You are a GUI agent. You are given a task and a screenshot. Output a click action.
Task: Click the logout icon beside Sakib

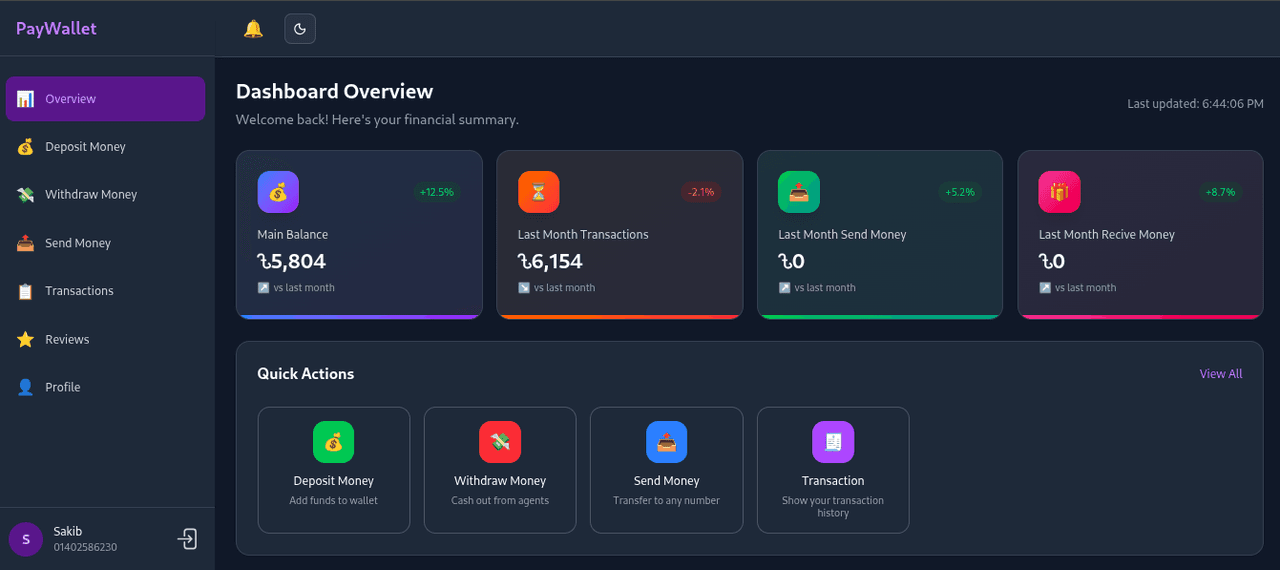coord(187,539)
